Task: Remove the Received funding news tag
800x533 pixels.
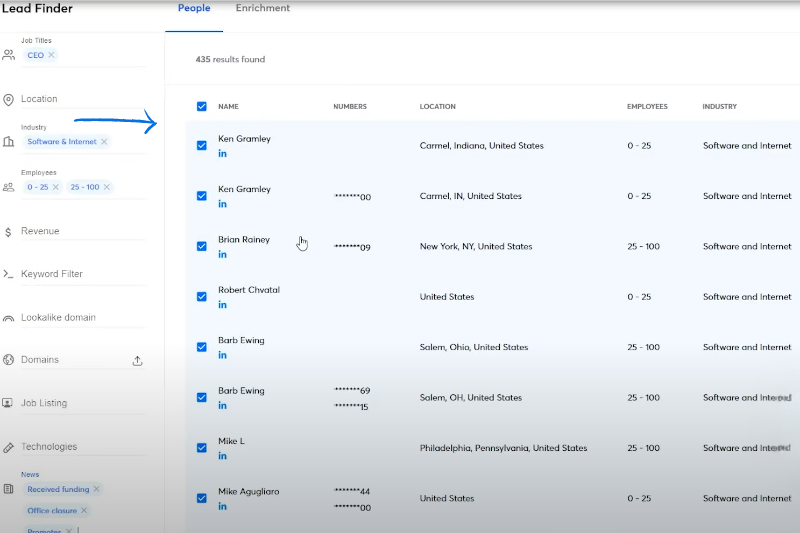Action: [x=97, y=489]
